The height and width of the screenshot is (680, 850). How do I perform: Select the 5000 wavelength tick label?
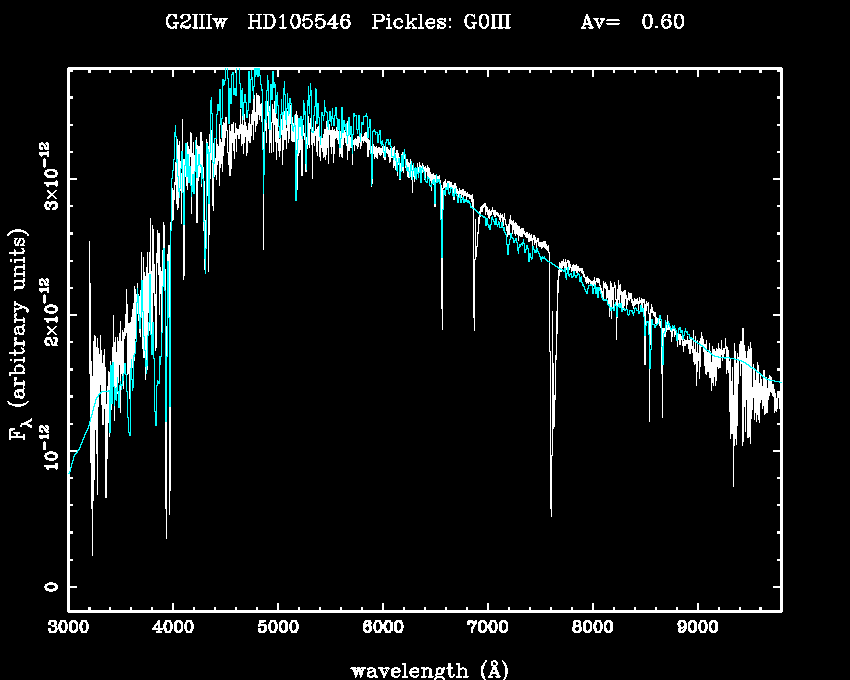click(x=278, y=628)
